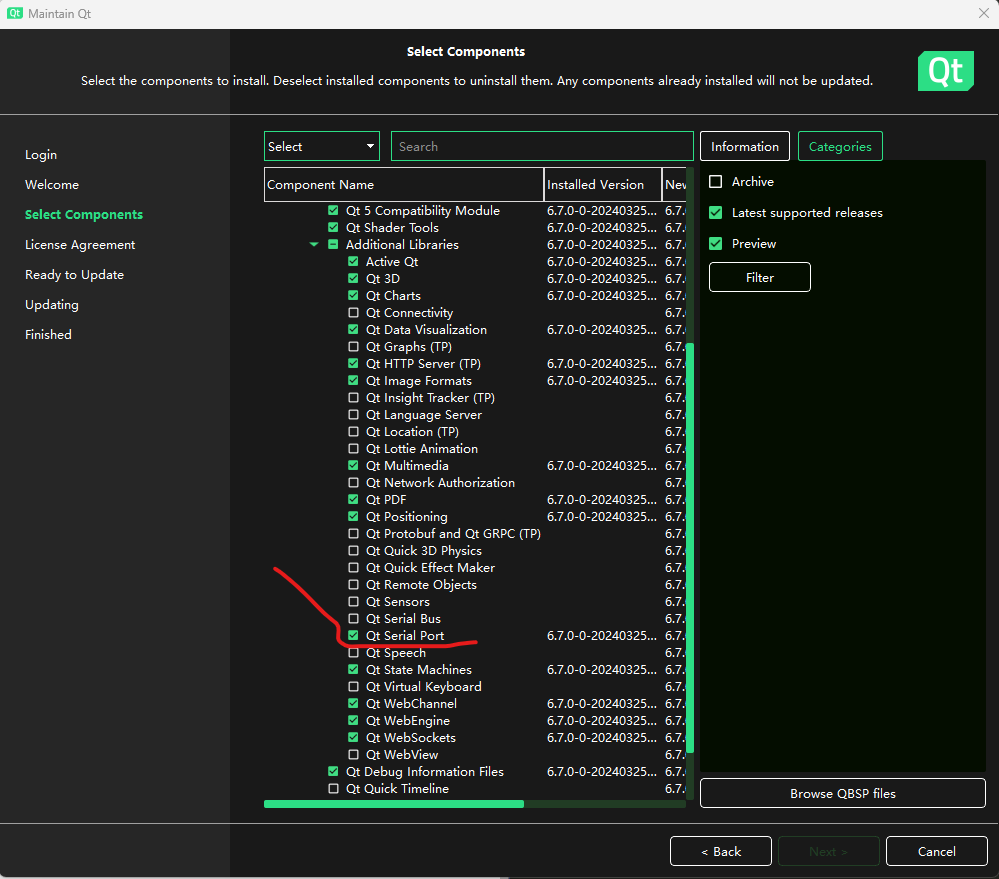Screen dimensions: 999x879
Task: Select Updating step in sidebar
Action: pos(52,304)
